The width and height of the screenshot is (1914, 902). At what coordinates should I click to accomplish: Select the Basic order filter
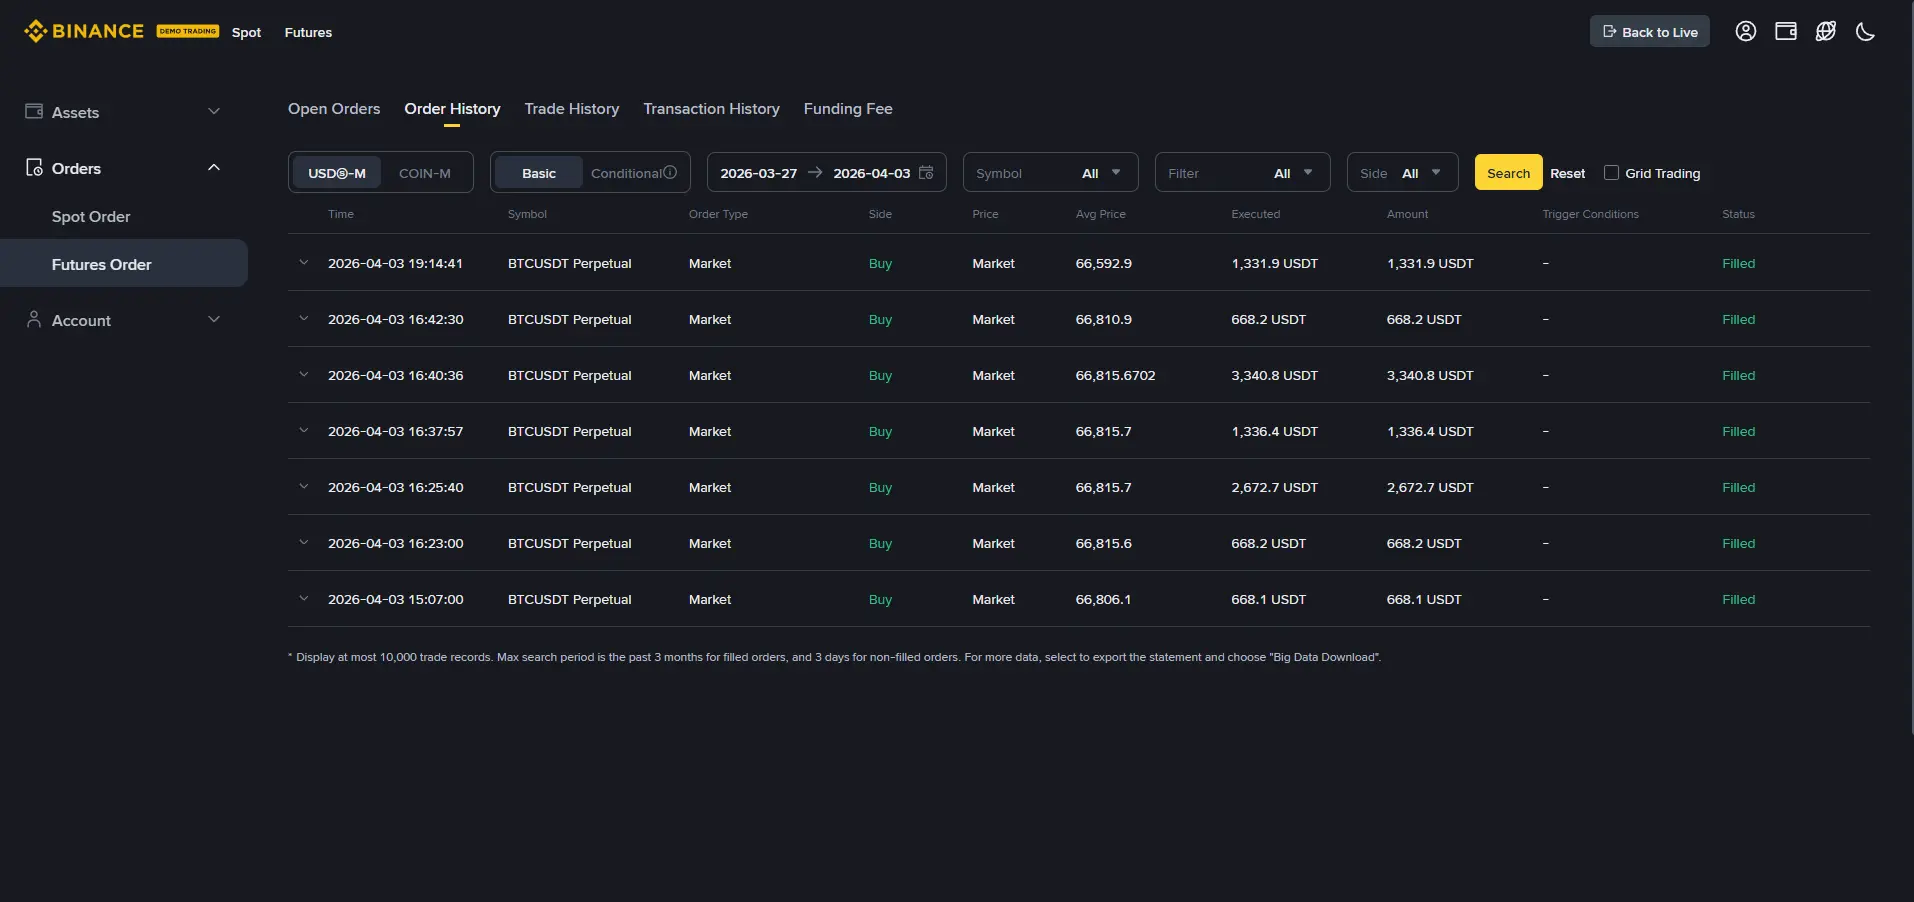(538, 172)
